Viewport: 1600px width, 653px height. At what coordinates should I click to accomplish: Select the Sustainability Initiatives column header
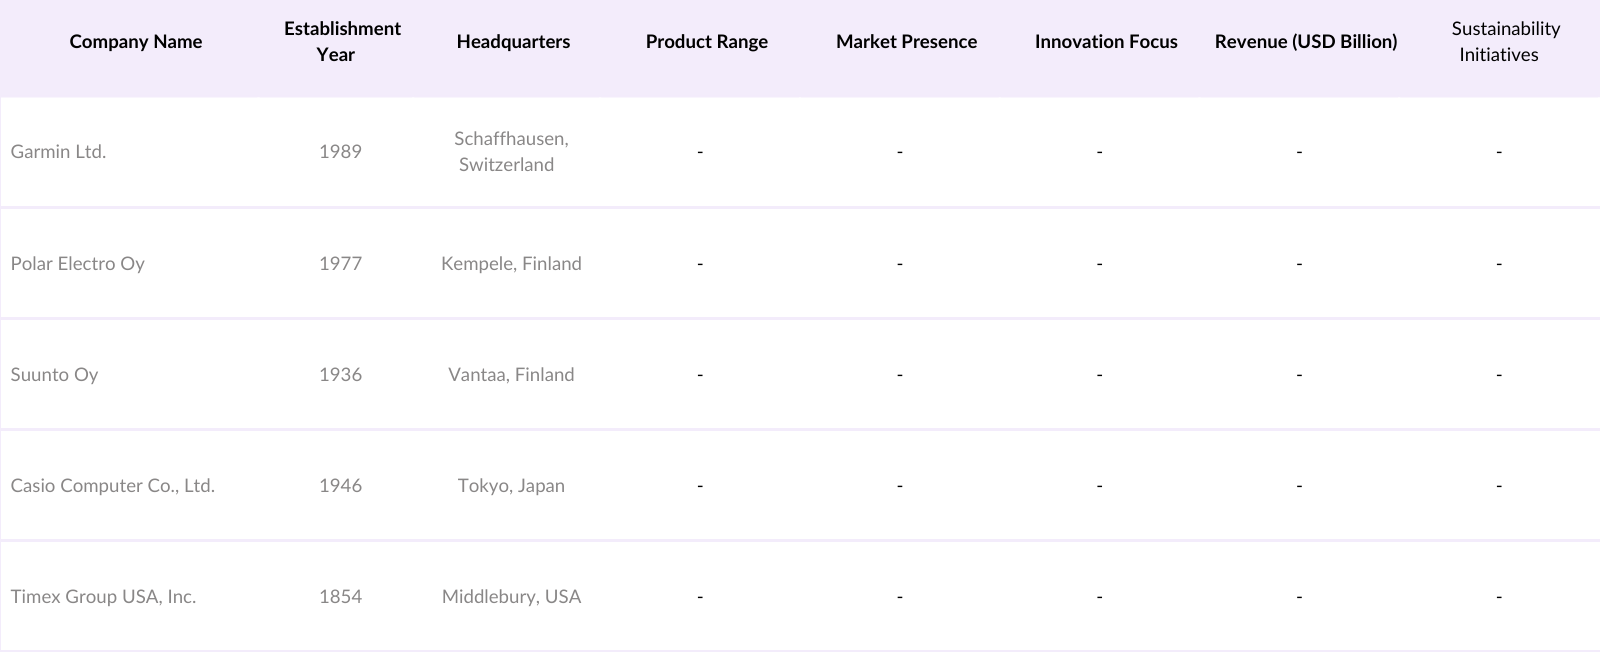coord(1505,42)
